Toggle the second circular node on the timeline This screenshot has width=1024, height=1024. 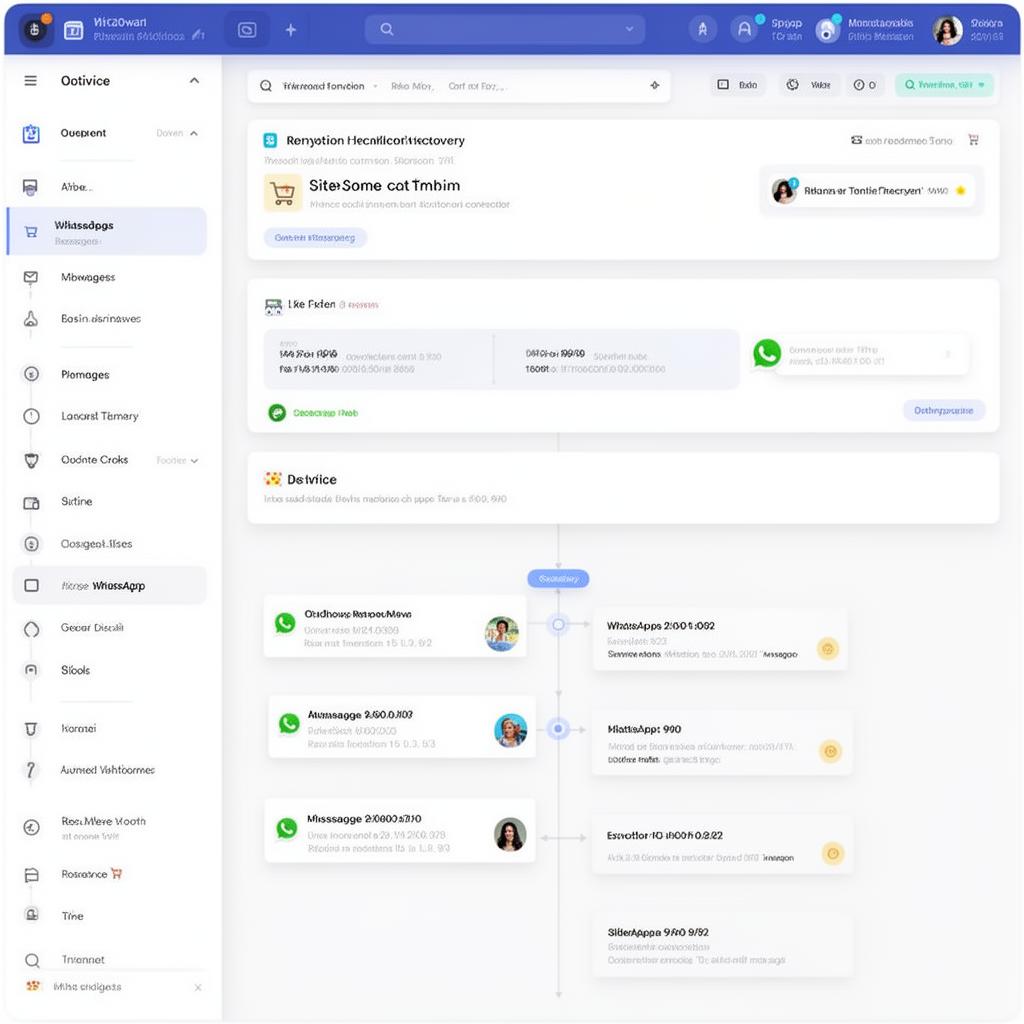click(x=558, y=729)
